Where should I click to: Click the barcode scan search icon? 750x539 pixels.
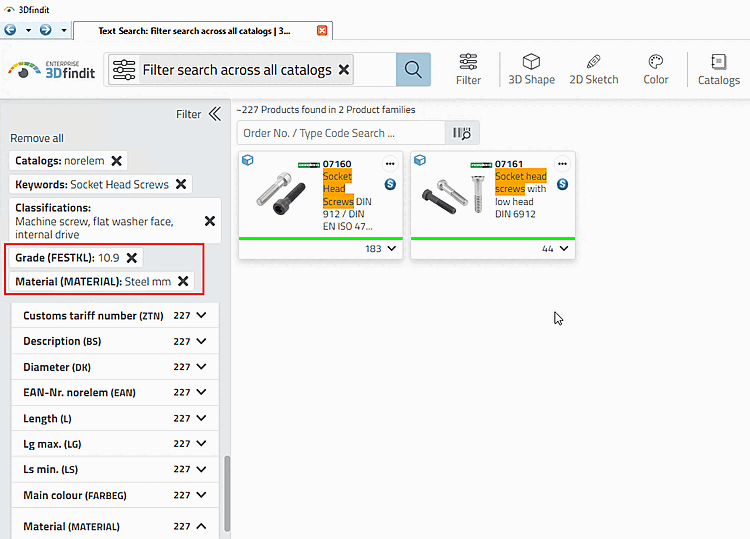tap(462, 133)
